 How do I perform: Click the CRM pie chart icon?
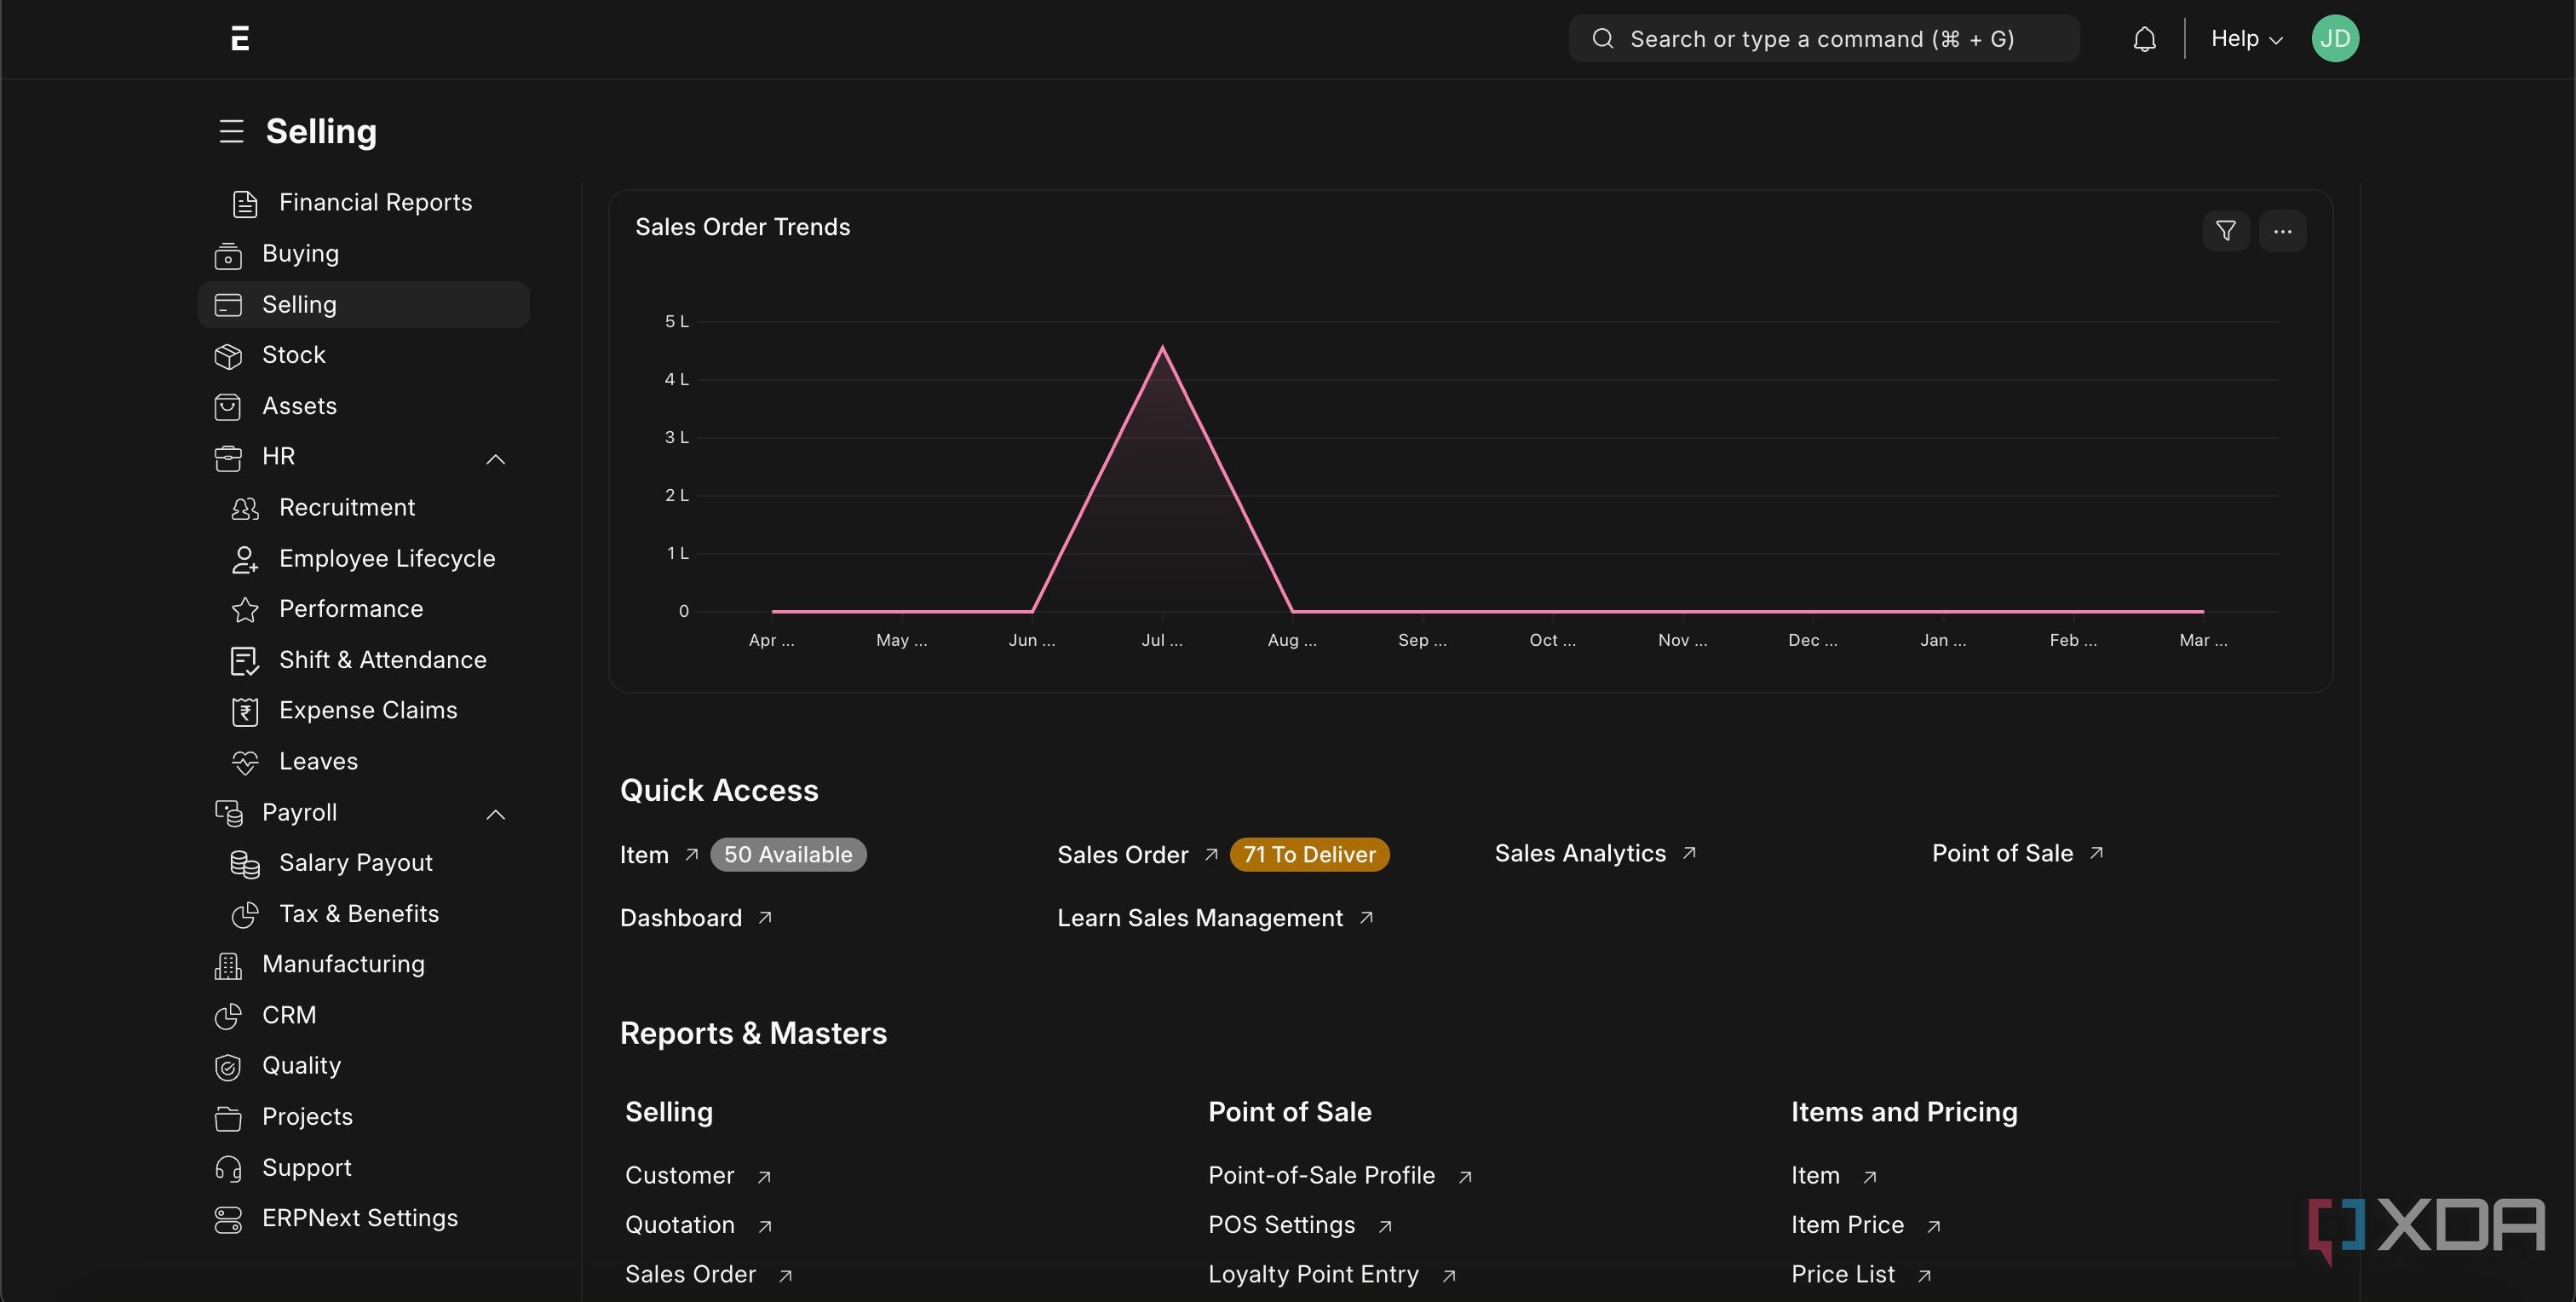click(x=228, y=1017)
